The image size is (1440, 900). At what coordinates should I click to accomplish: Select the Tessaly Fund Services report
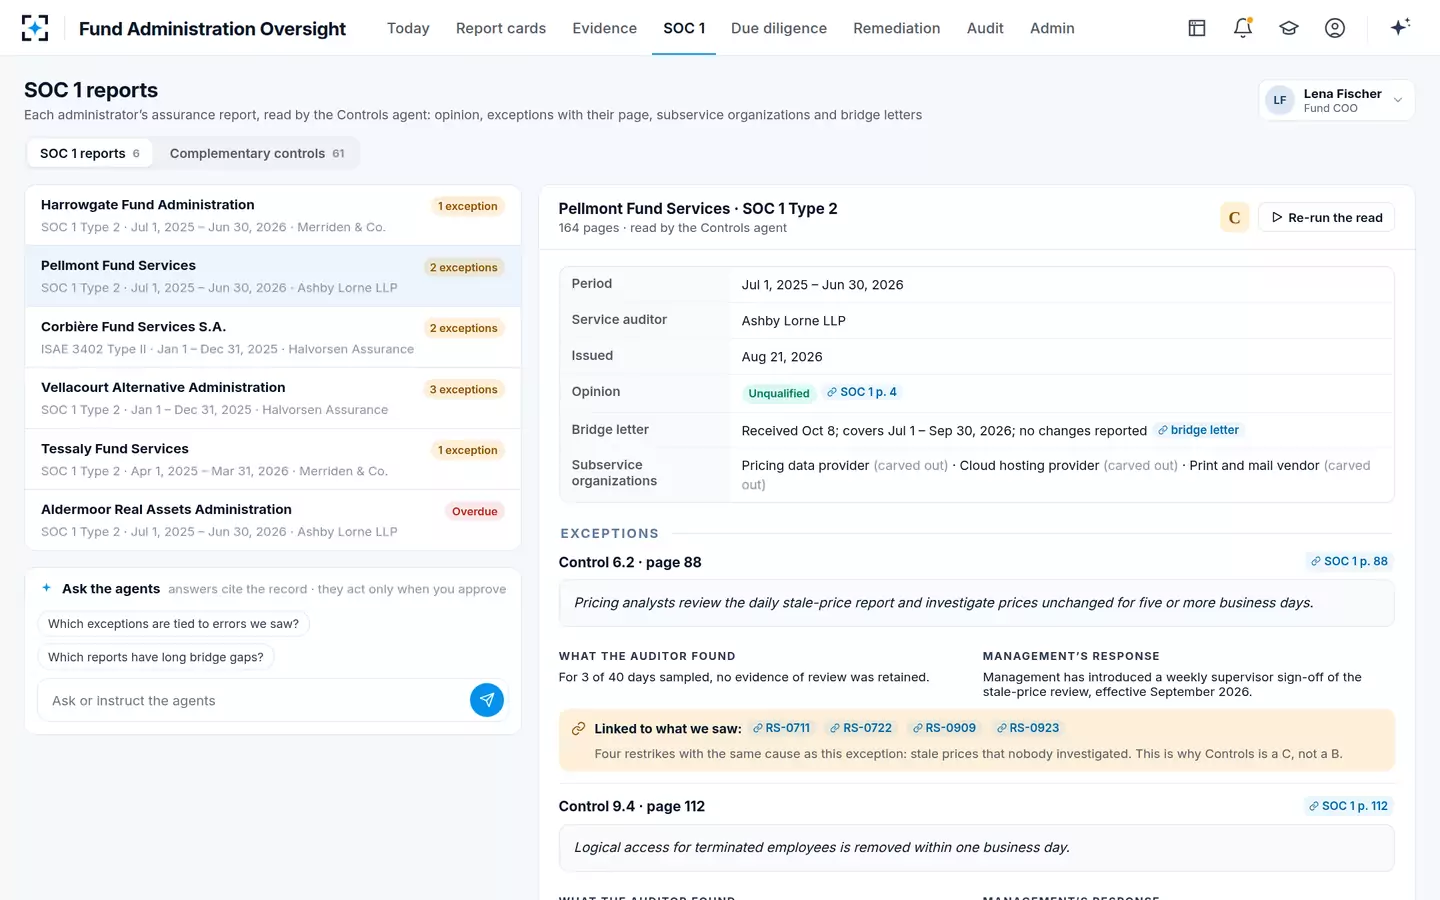(x=273, y=459)
